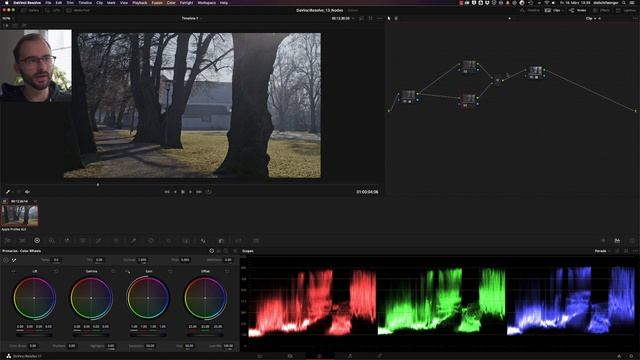
Task: Open the Color Warper palette
Action: [x=116, y=241]
